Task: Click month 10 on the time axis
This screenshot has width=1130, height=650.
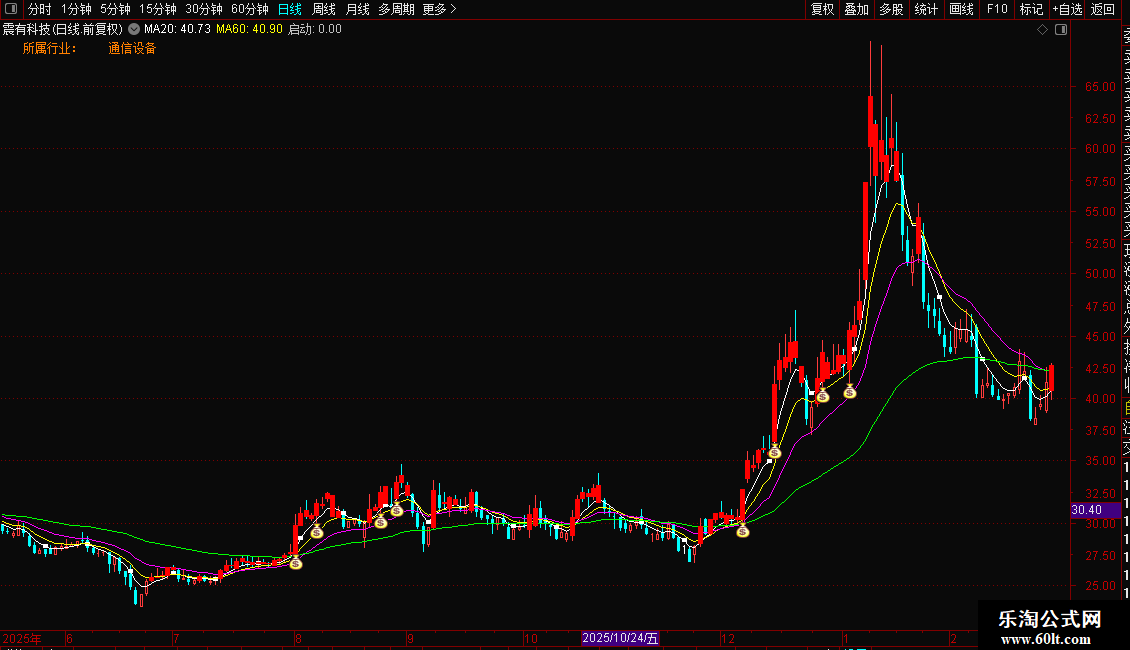Action: click(530, 638)
